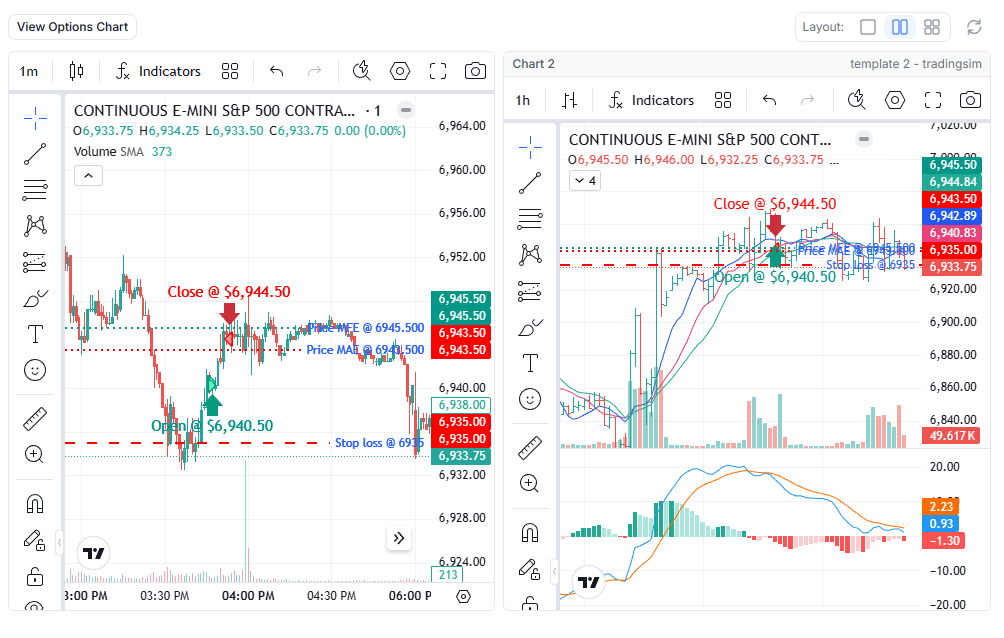Click the View Options Chart button
Screen dimensions: 1004x638
pos(72,27)
